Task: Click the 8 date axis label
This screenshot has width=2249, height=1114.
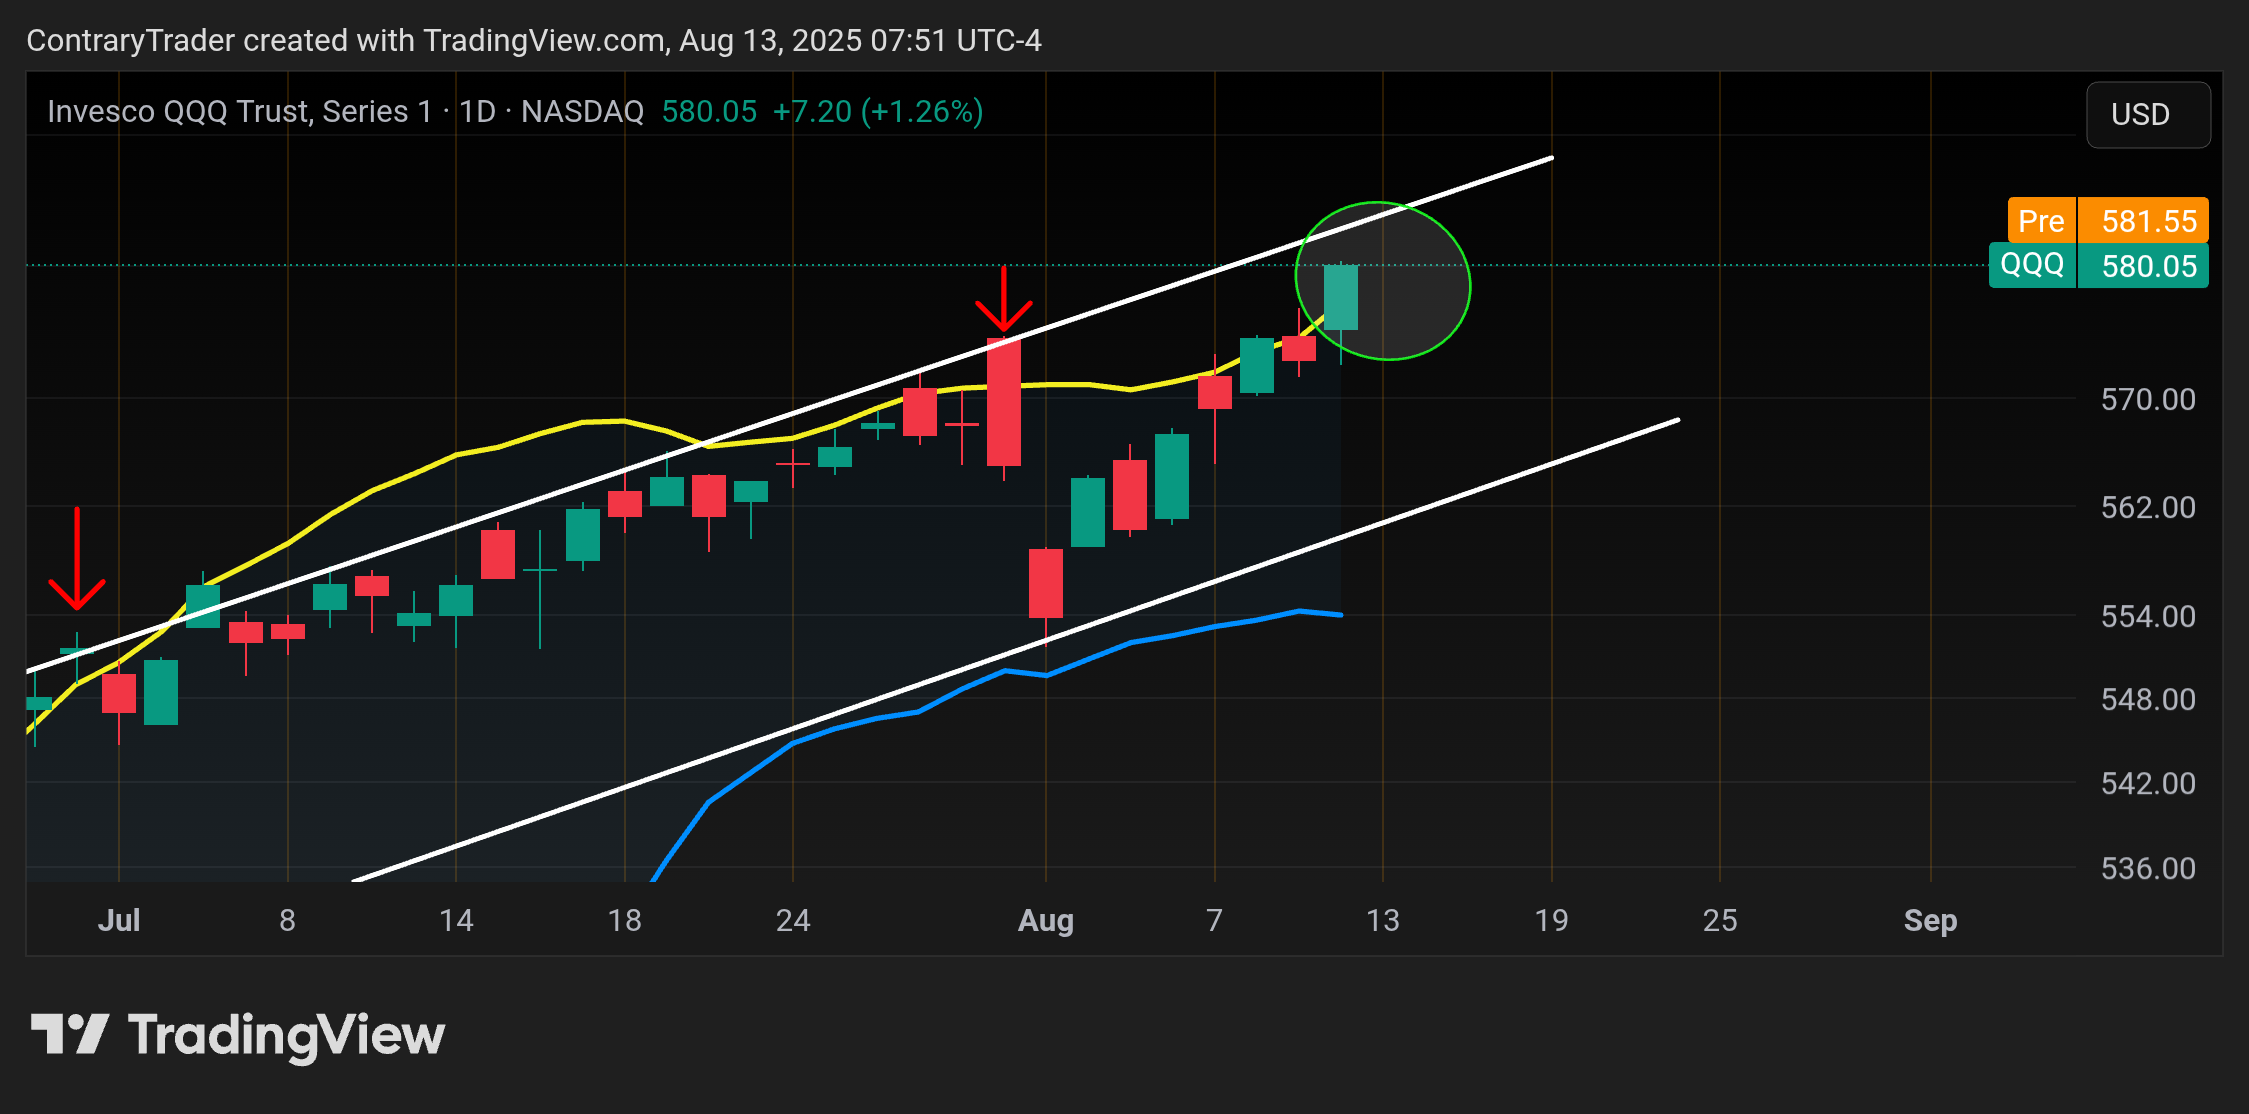Action: (x=288, y=920)
